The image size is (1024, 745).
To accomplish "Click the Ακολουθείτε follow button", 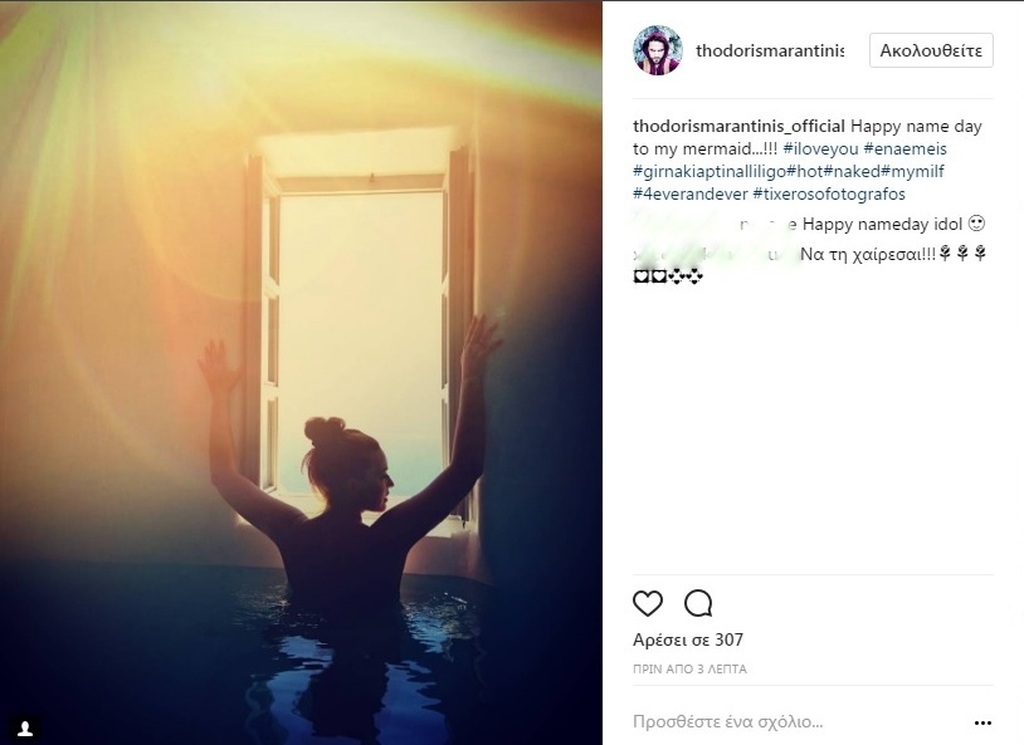I will [x=931, y=50].
